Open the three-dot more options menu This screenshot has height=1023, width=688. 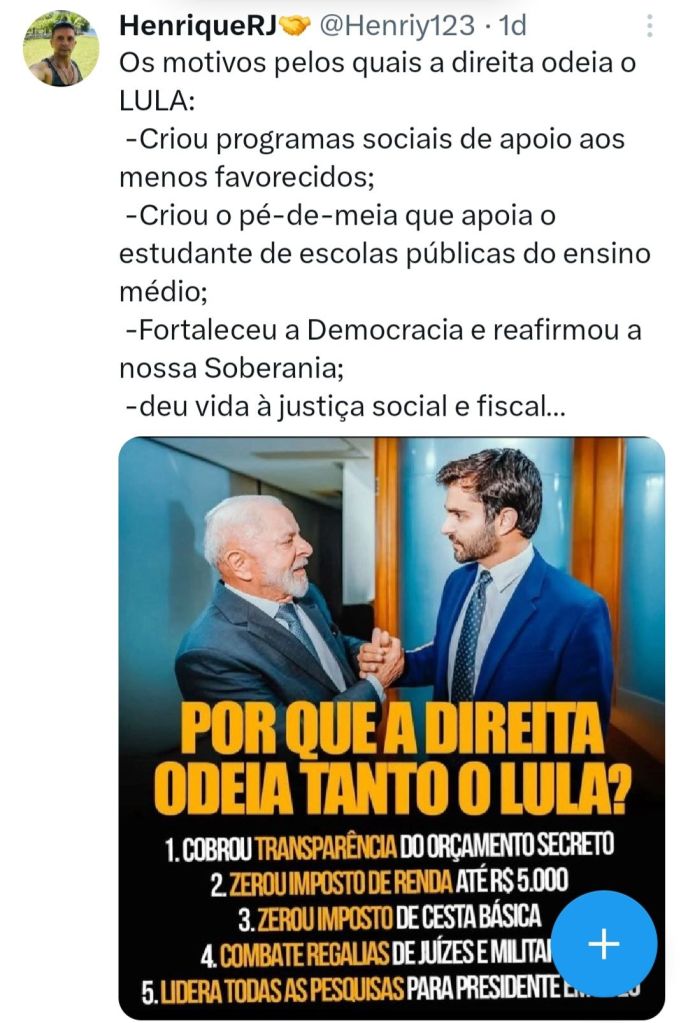click(x=649, y=25)
